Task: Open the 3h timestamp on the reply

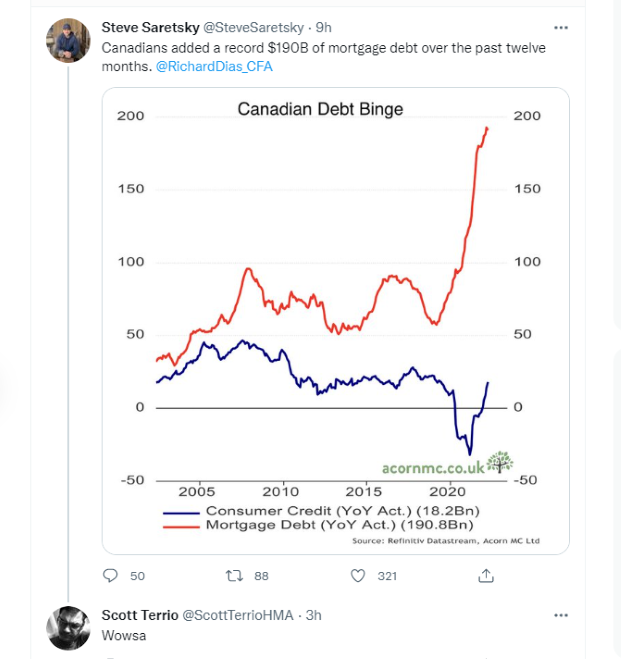Action: pos(313,615)
